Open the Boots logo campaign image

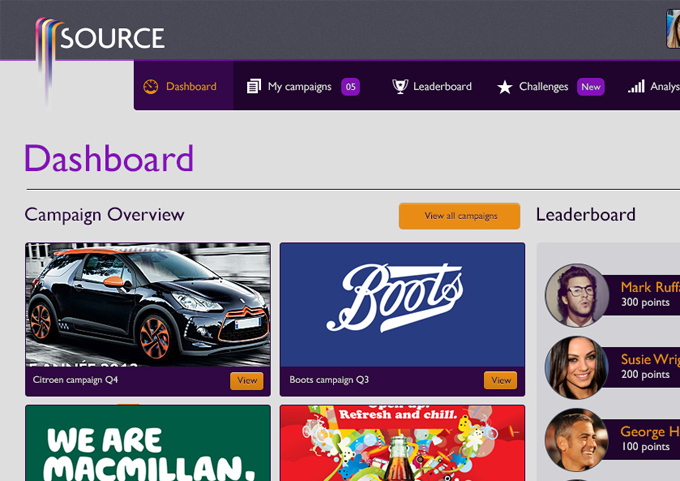[x=402, y=305]
